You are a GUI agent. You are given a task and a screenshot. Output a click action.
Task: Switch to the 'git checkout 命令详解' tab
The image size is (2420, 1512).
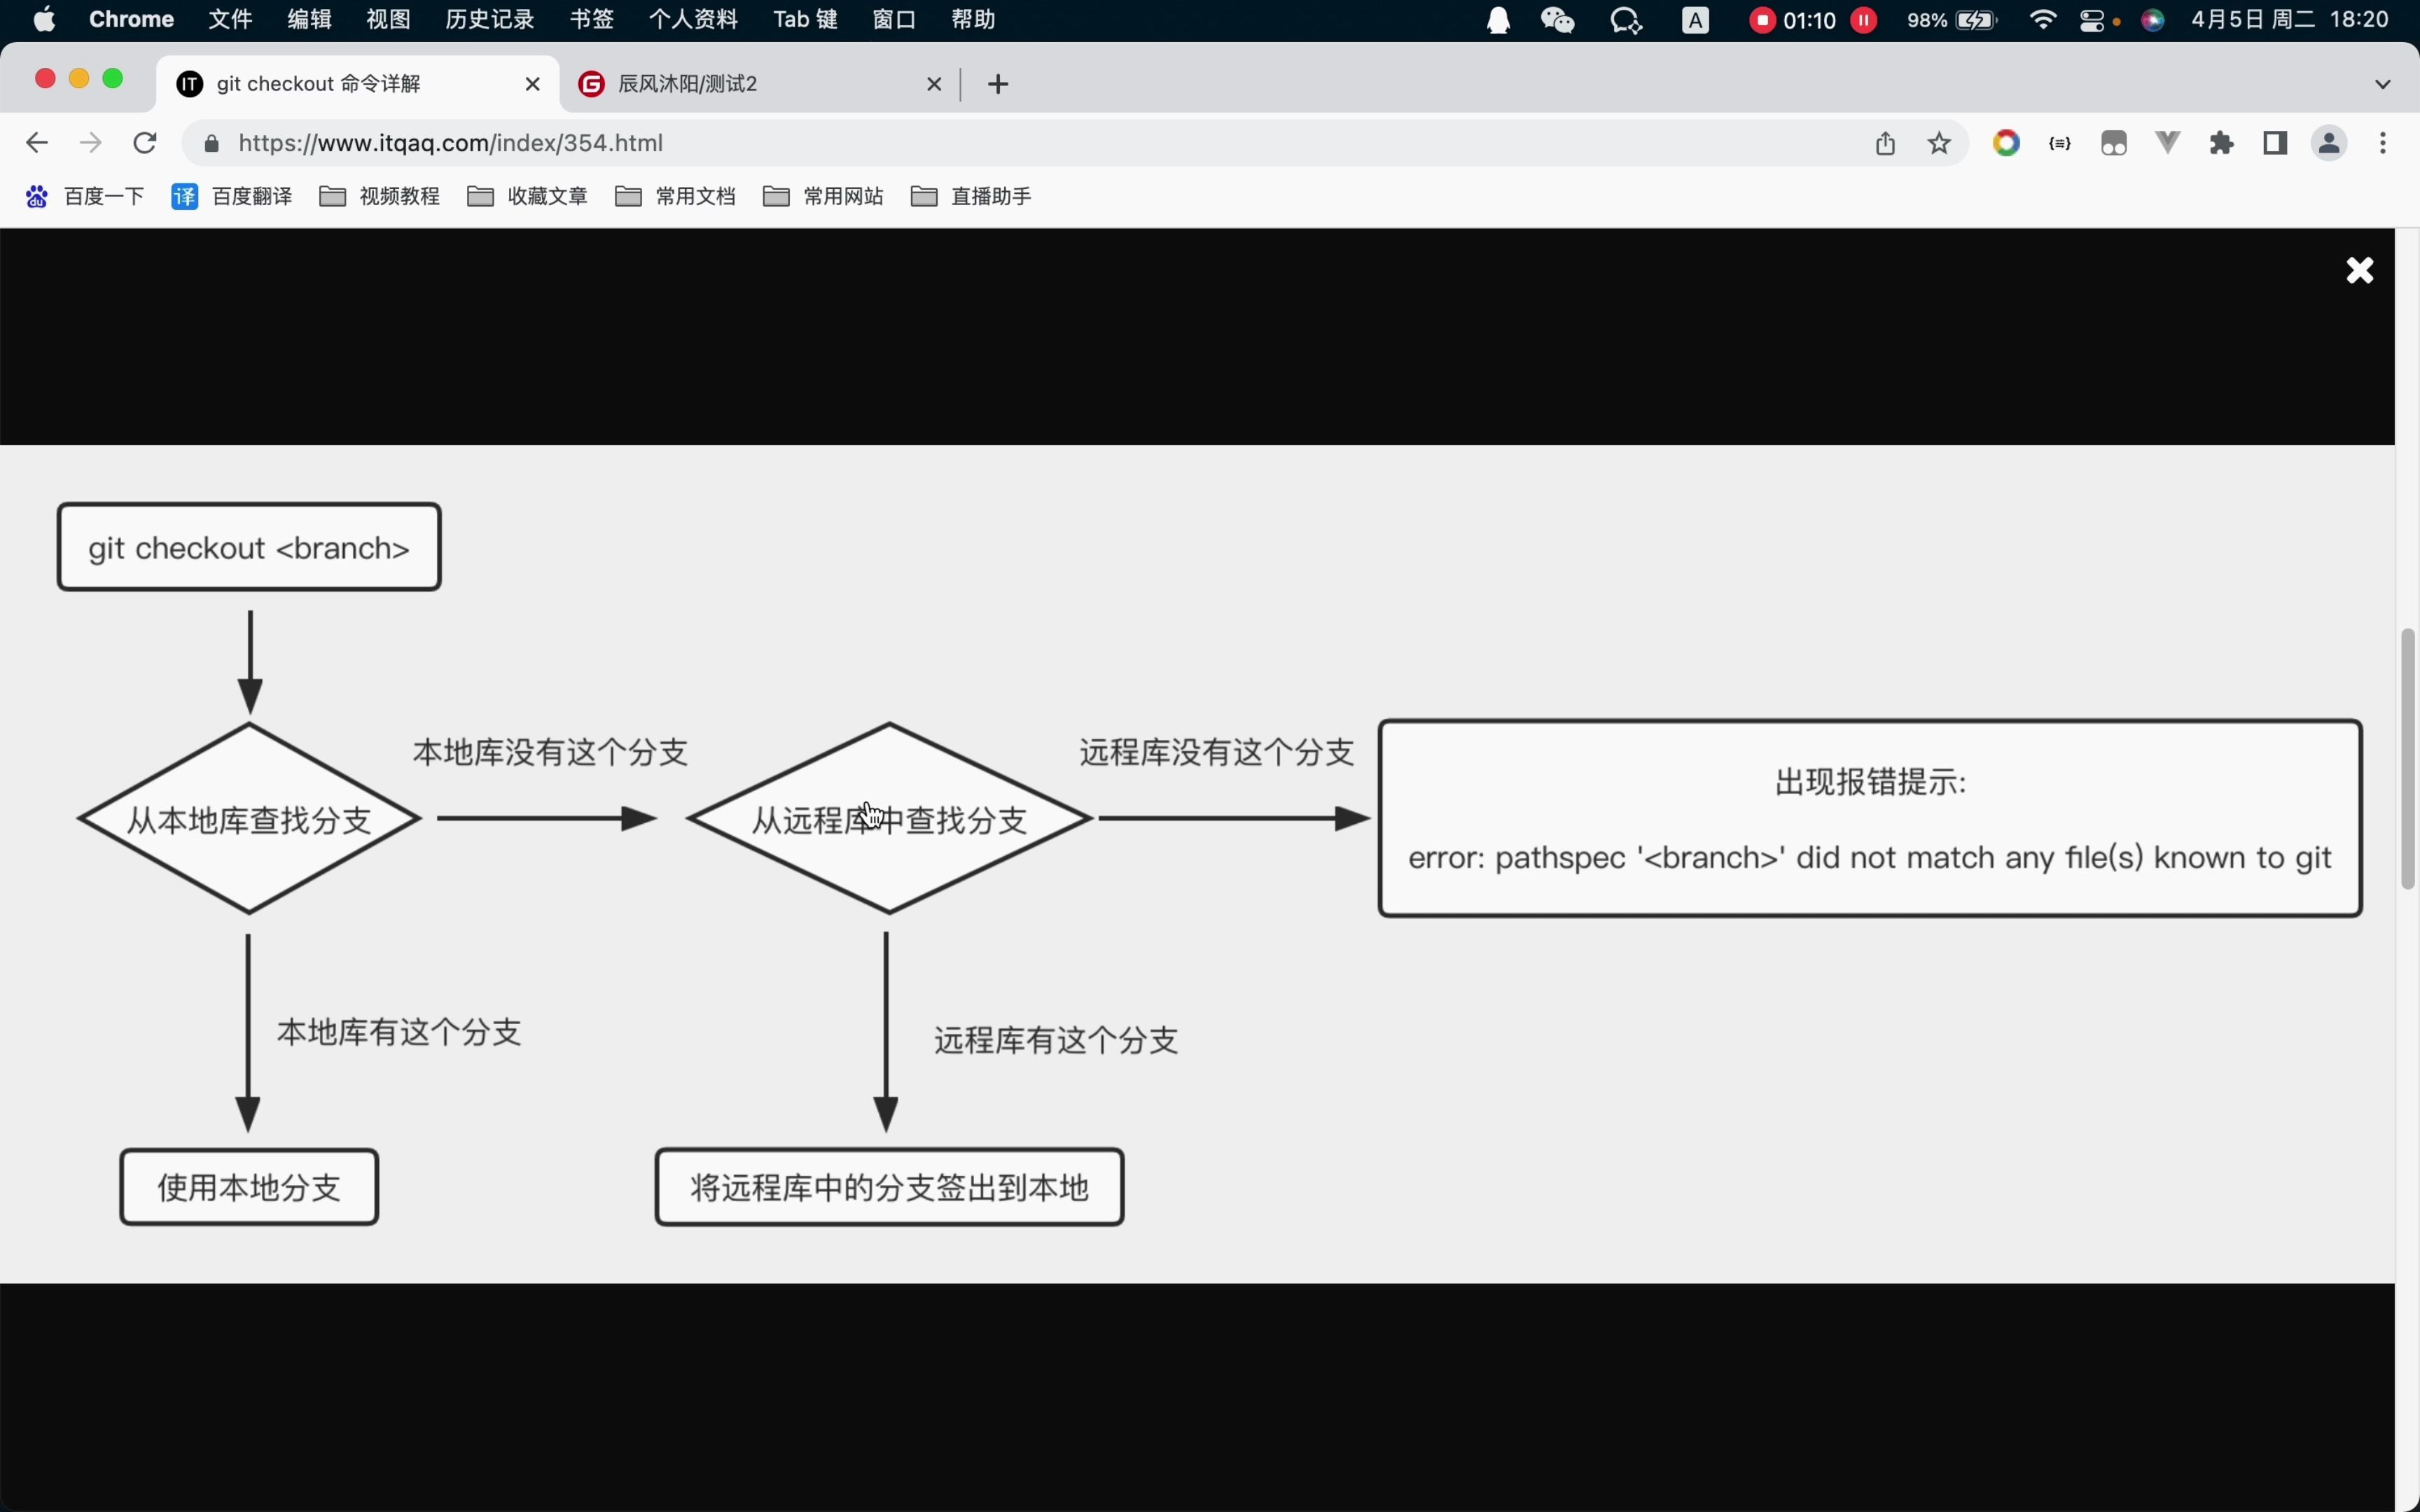358,84
